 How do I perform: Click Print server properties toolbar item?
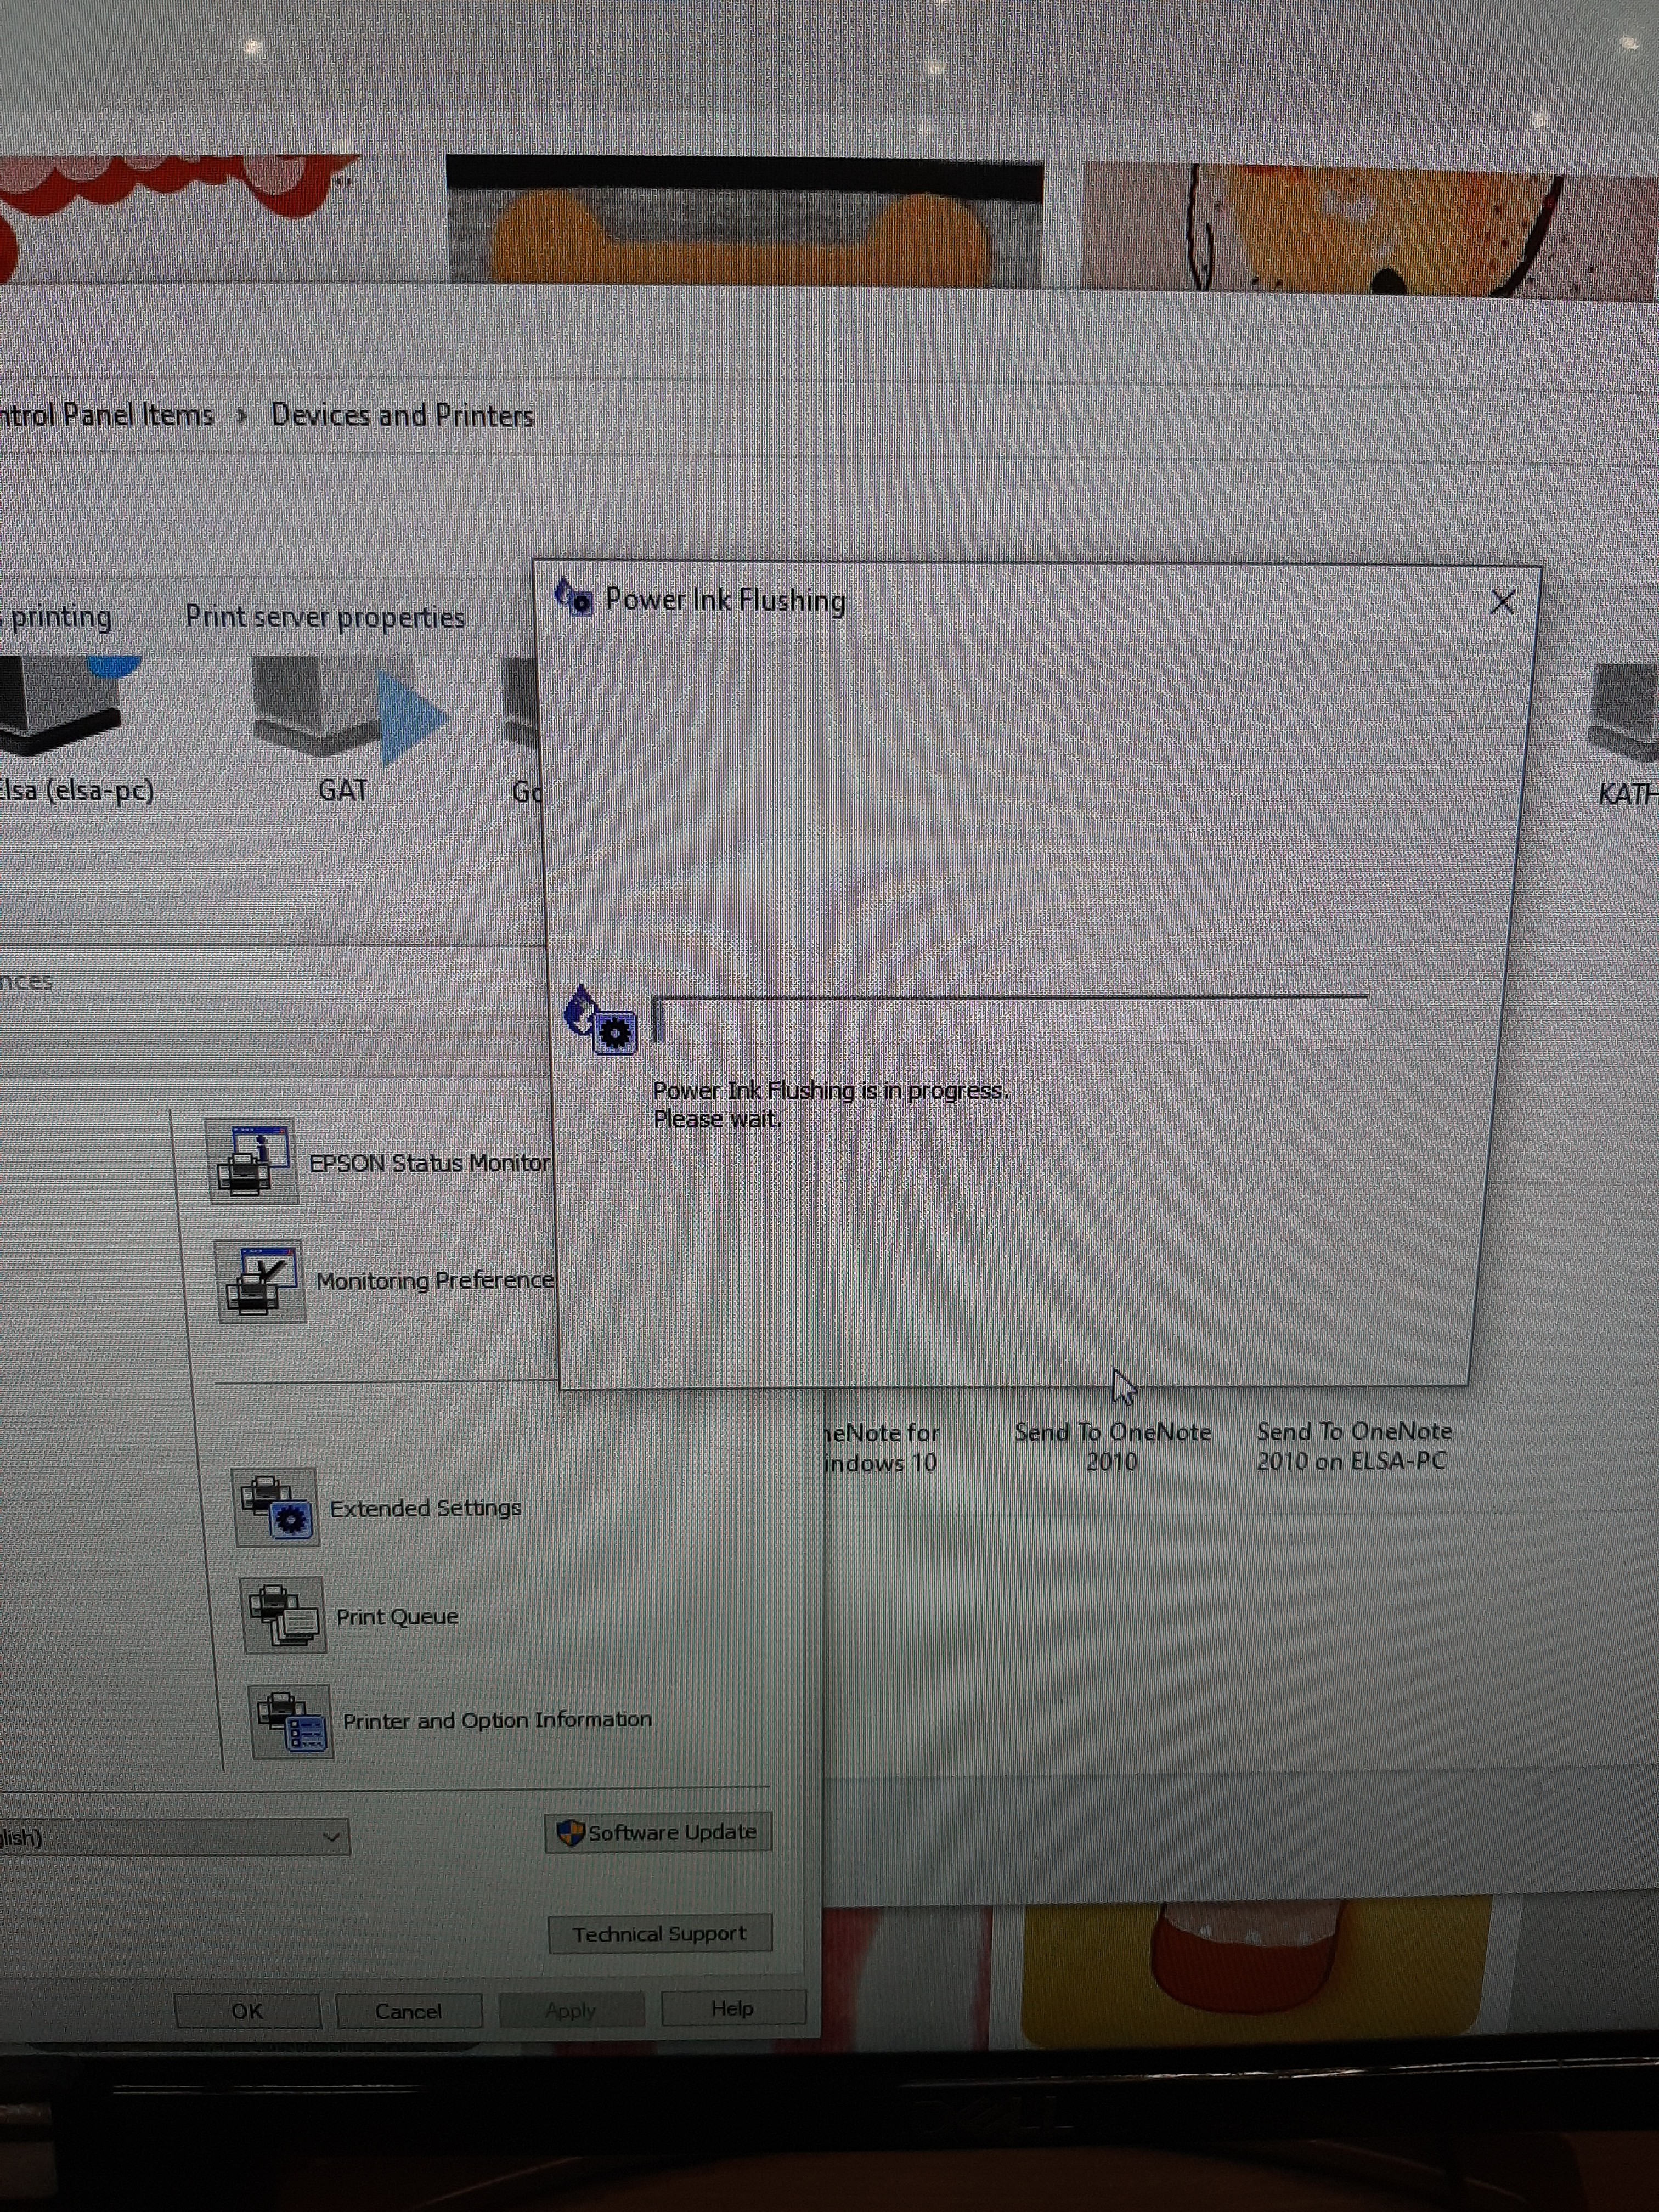tap(325, 617)
